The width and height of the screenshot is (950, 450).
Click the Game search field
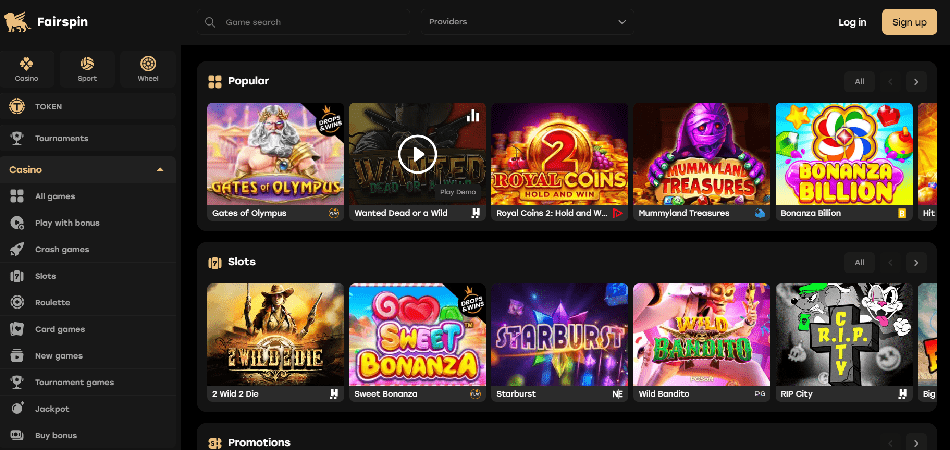pos(303,22)
